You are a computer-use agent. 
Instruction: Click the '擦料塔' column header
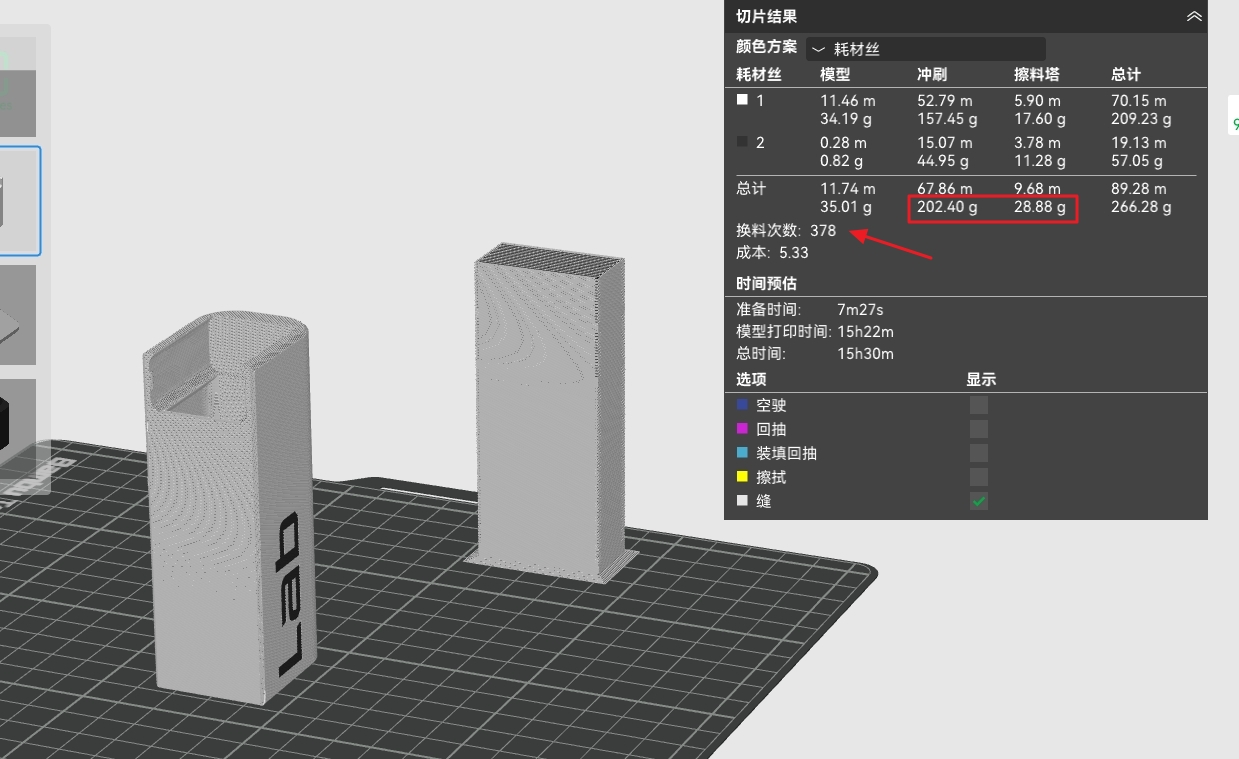coord(1037,74)
